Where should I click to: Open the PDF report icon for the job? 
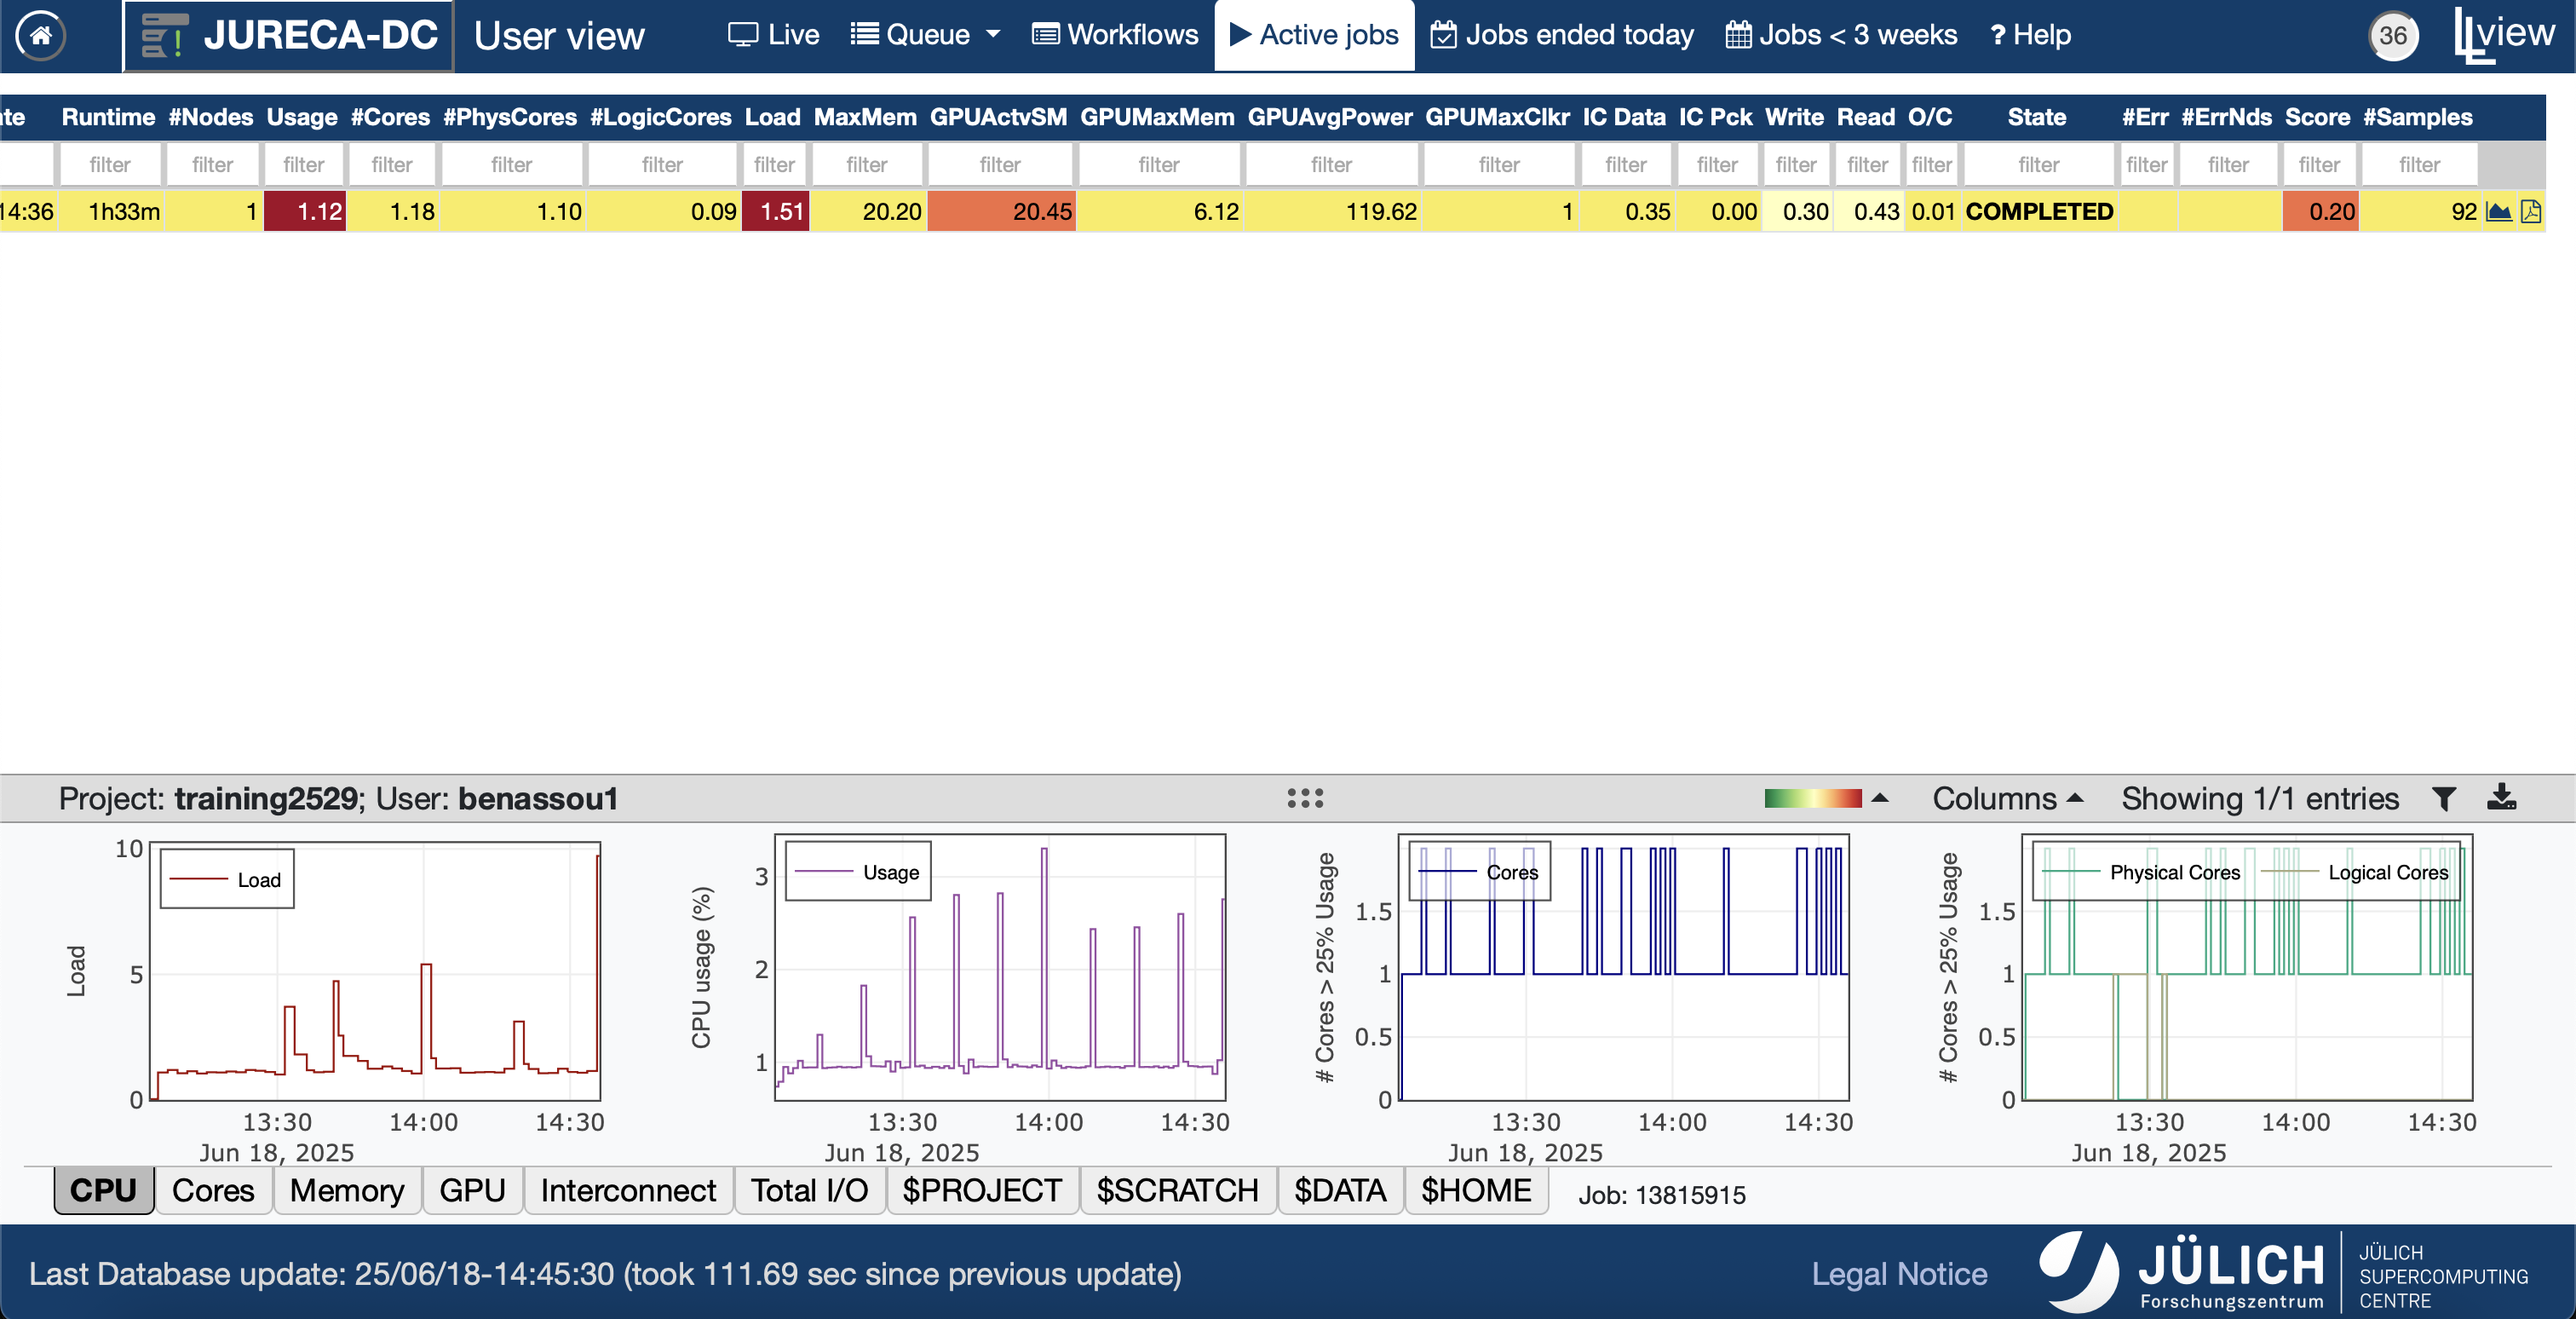click(2530, 212)
